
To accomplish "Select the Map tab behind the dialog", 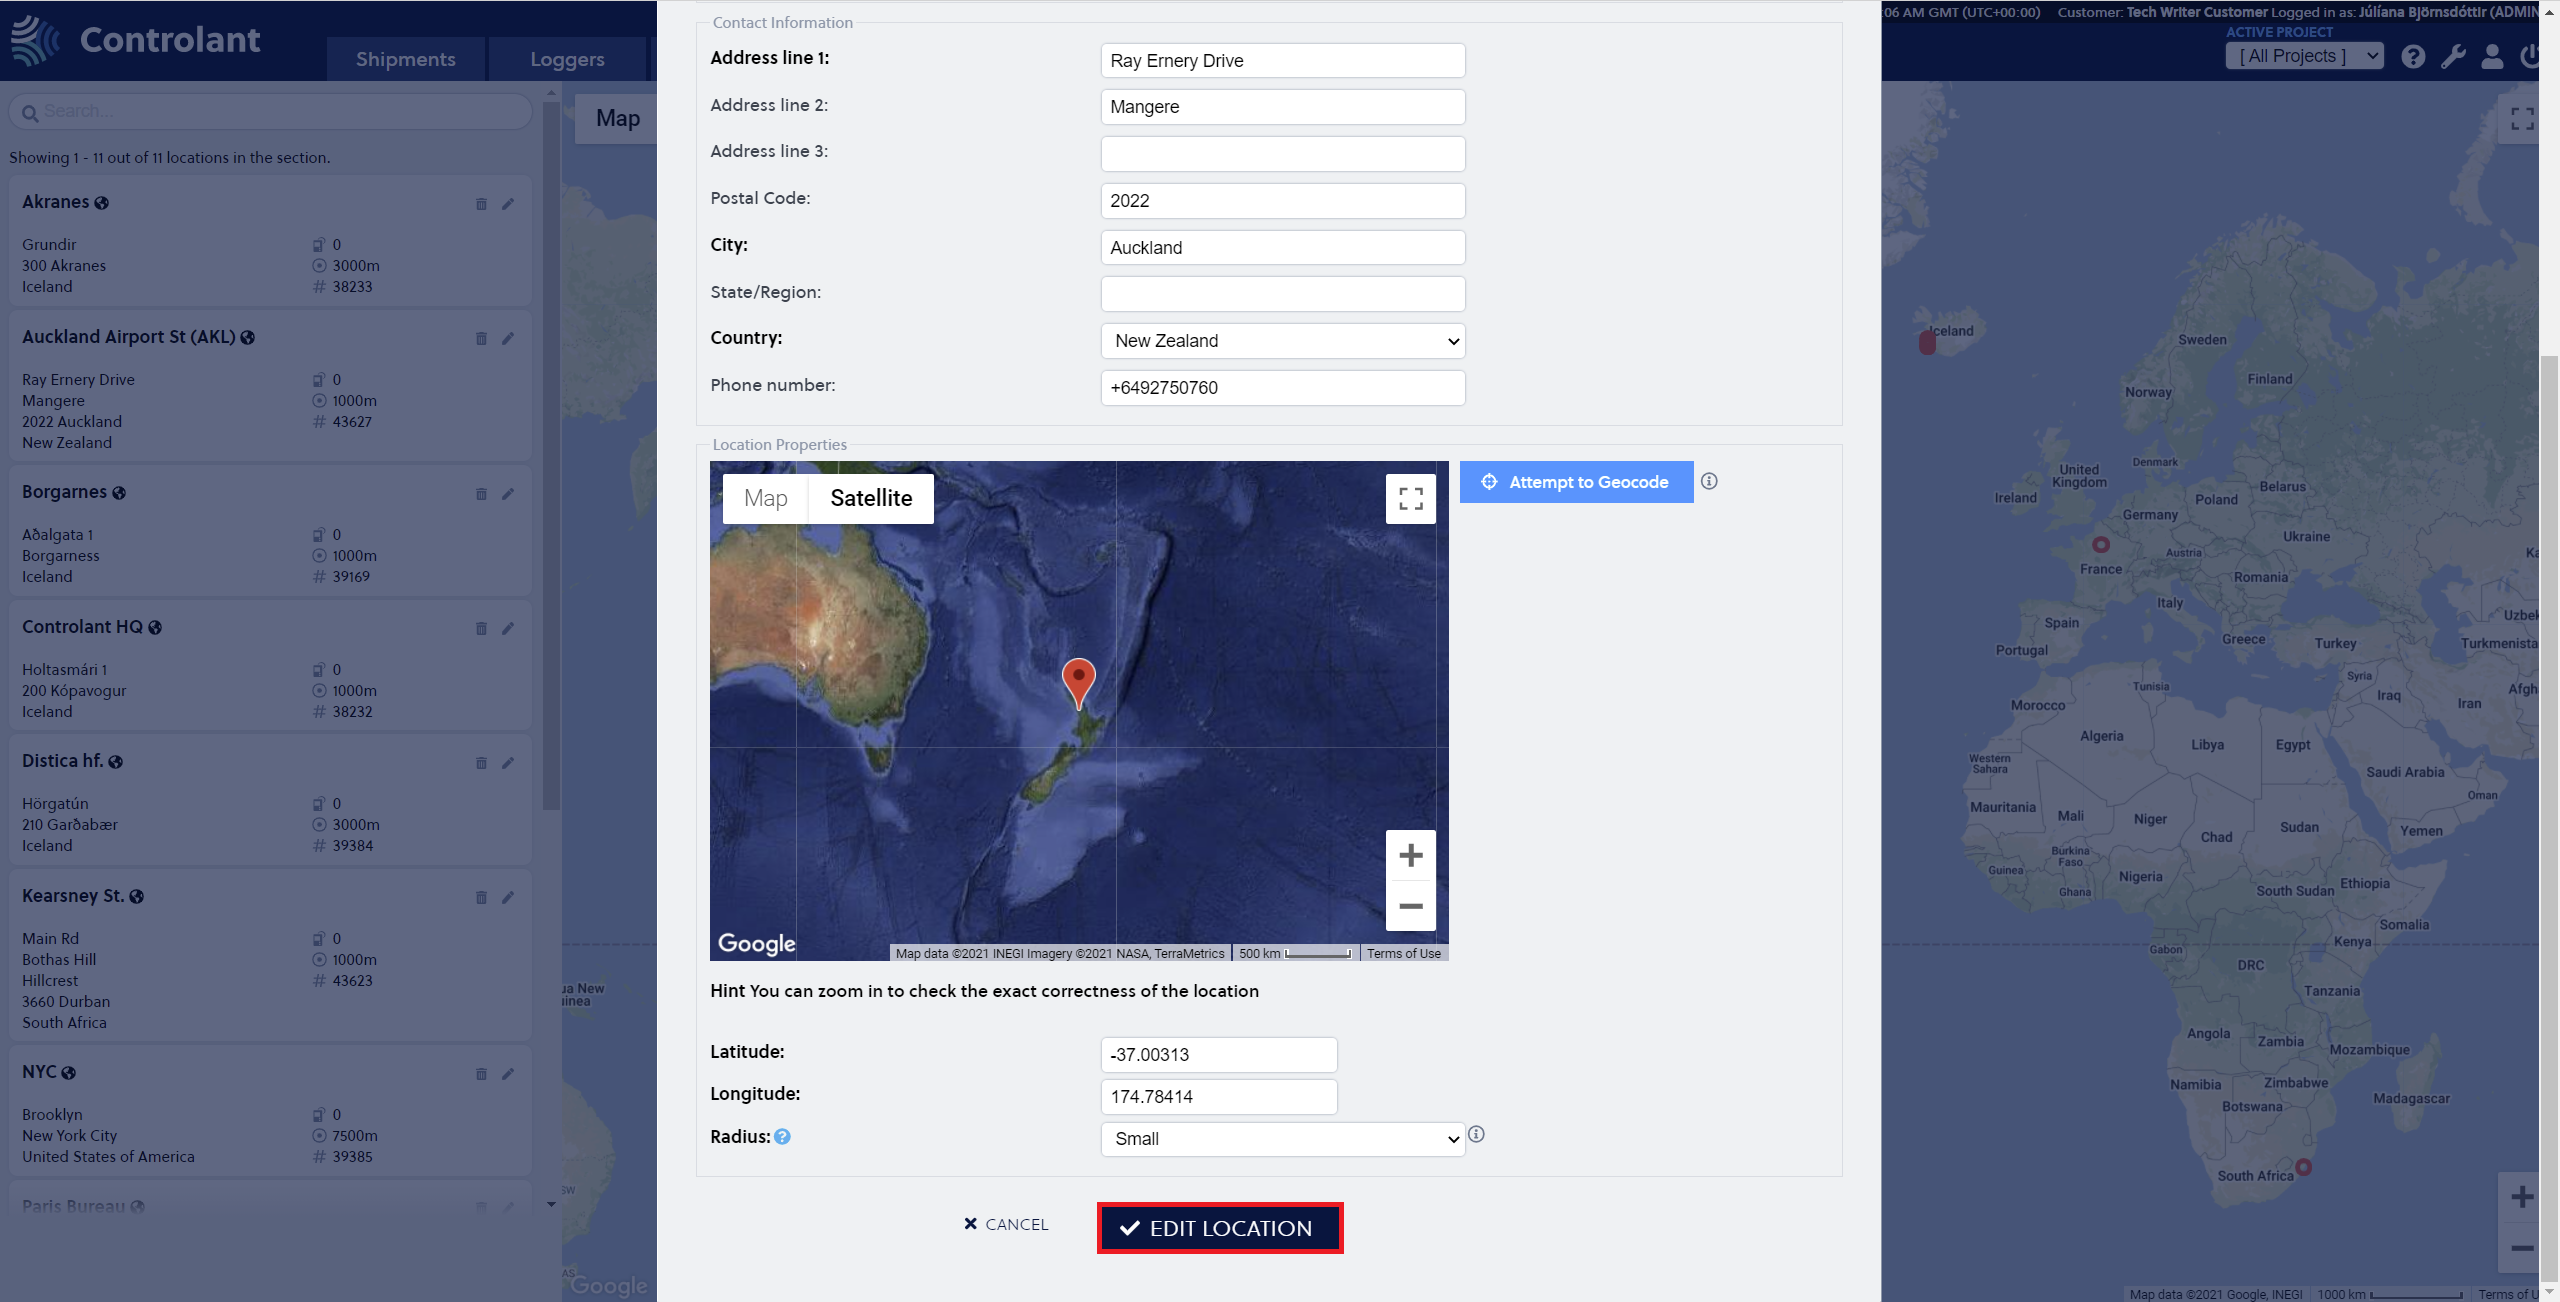I will pyautogui.click(x=617, y=118).
